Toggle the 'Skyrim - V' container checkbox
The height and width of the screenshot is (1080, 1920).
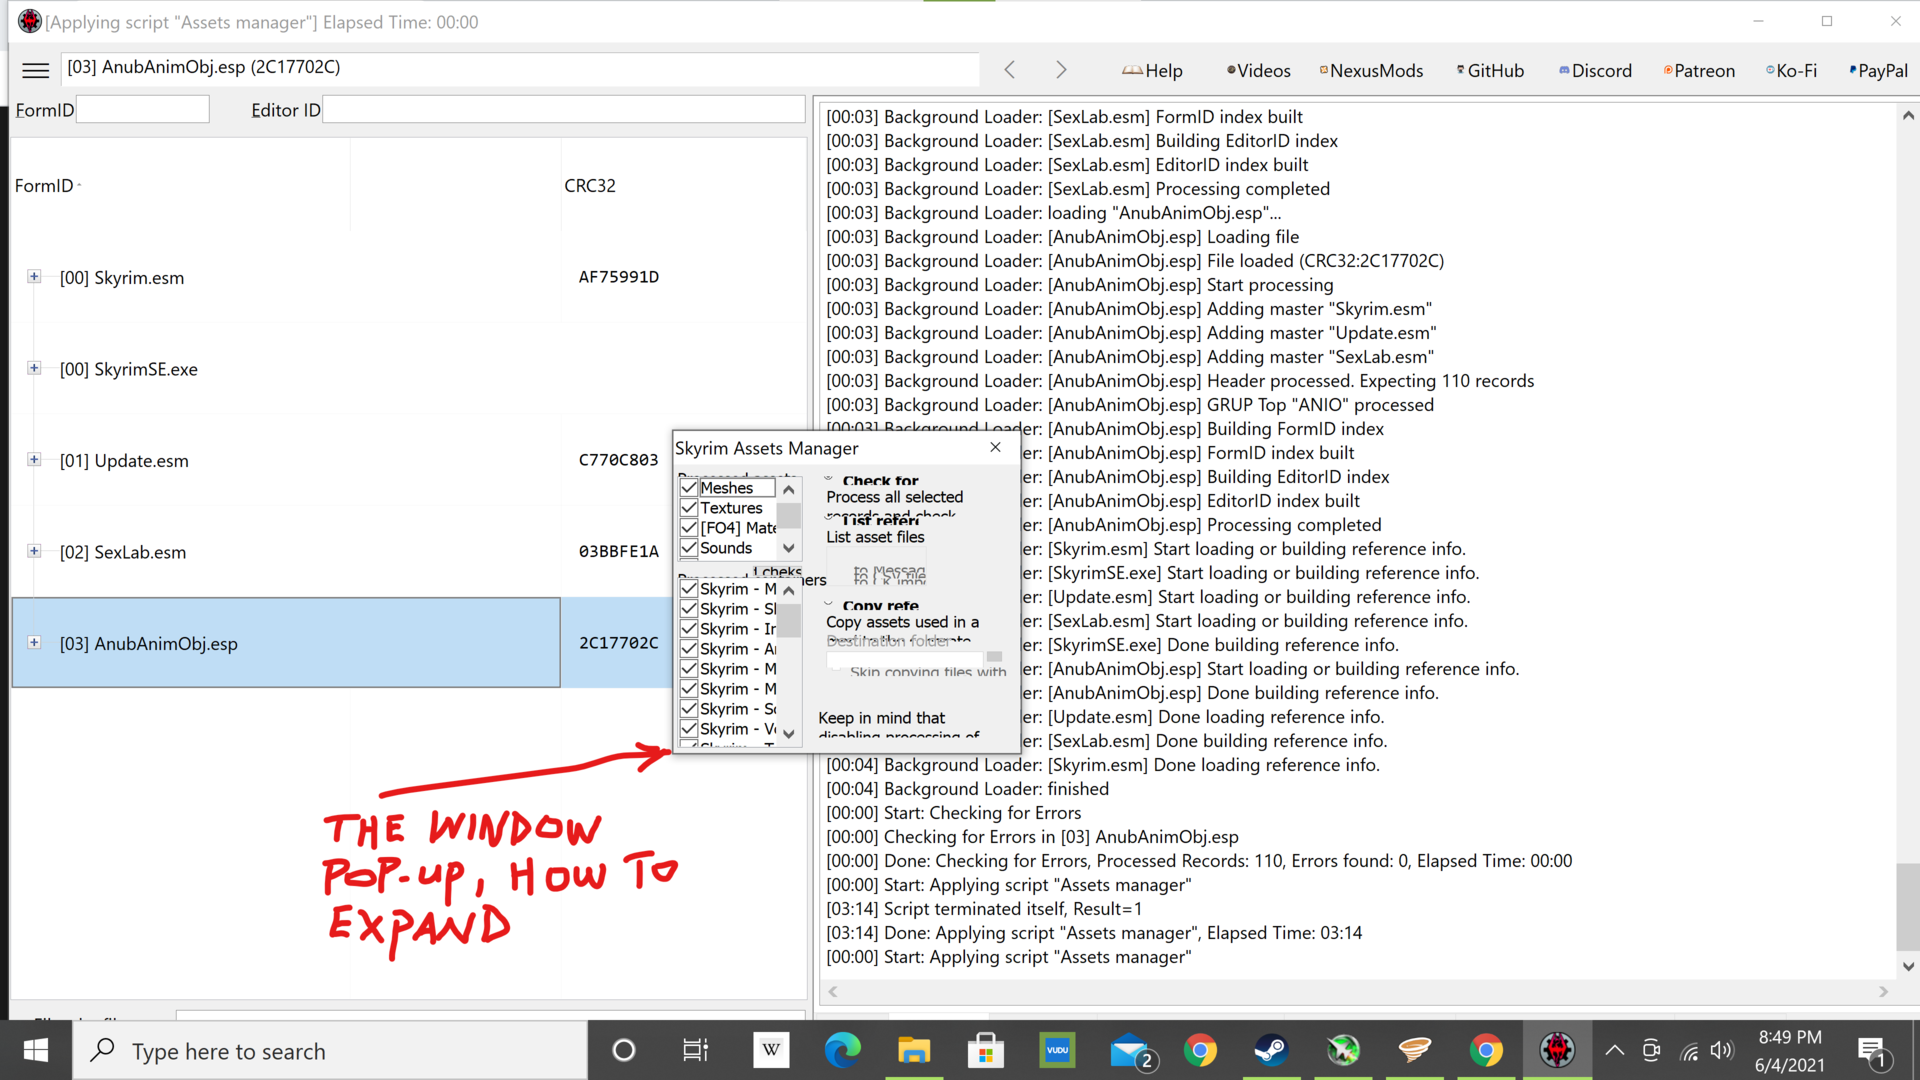point(689,729)
